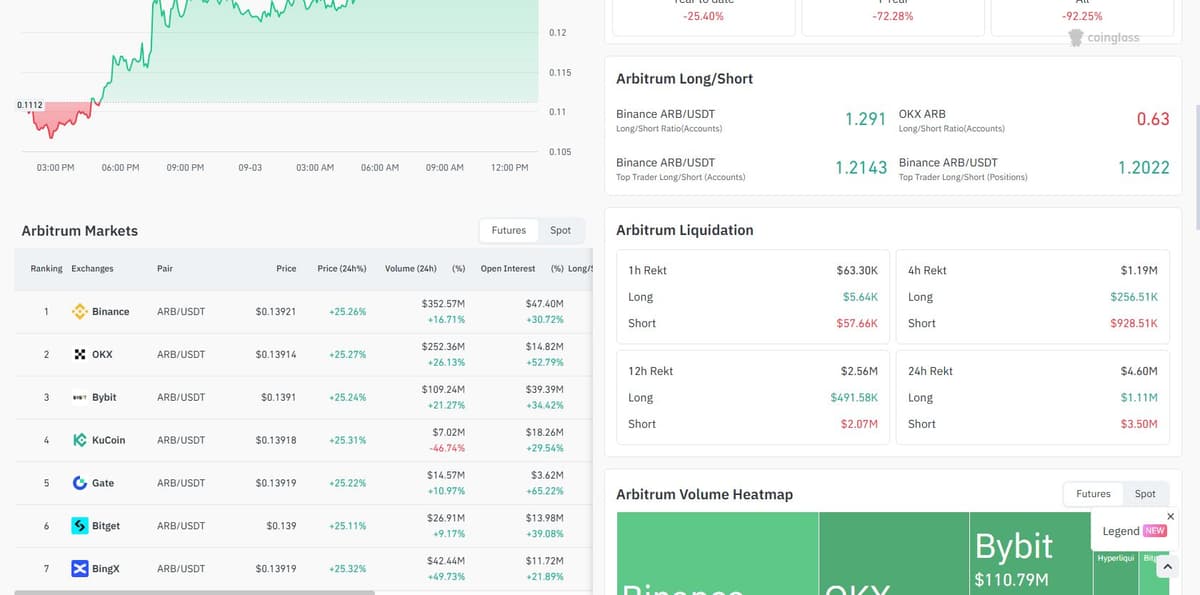Image resolution: width=1200 pixels, height=595 pixels.
Task: Sort by Open Interest column header
Action: pyautogui.click(x=508, y=269)
